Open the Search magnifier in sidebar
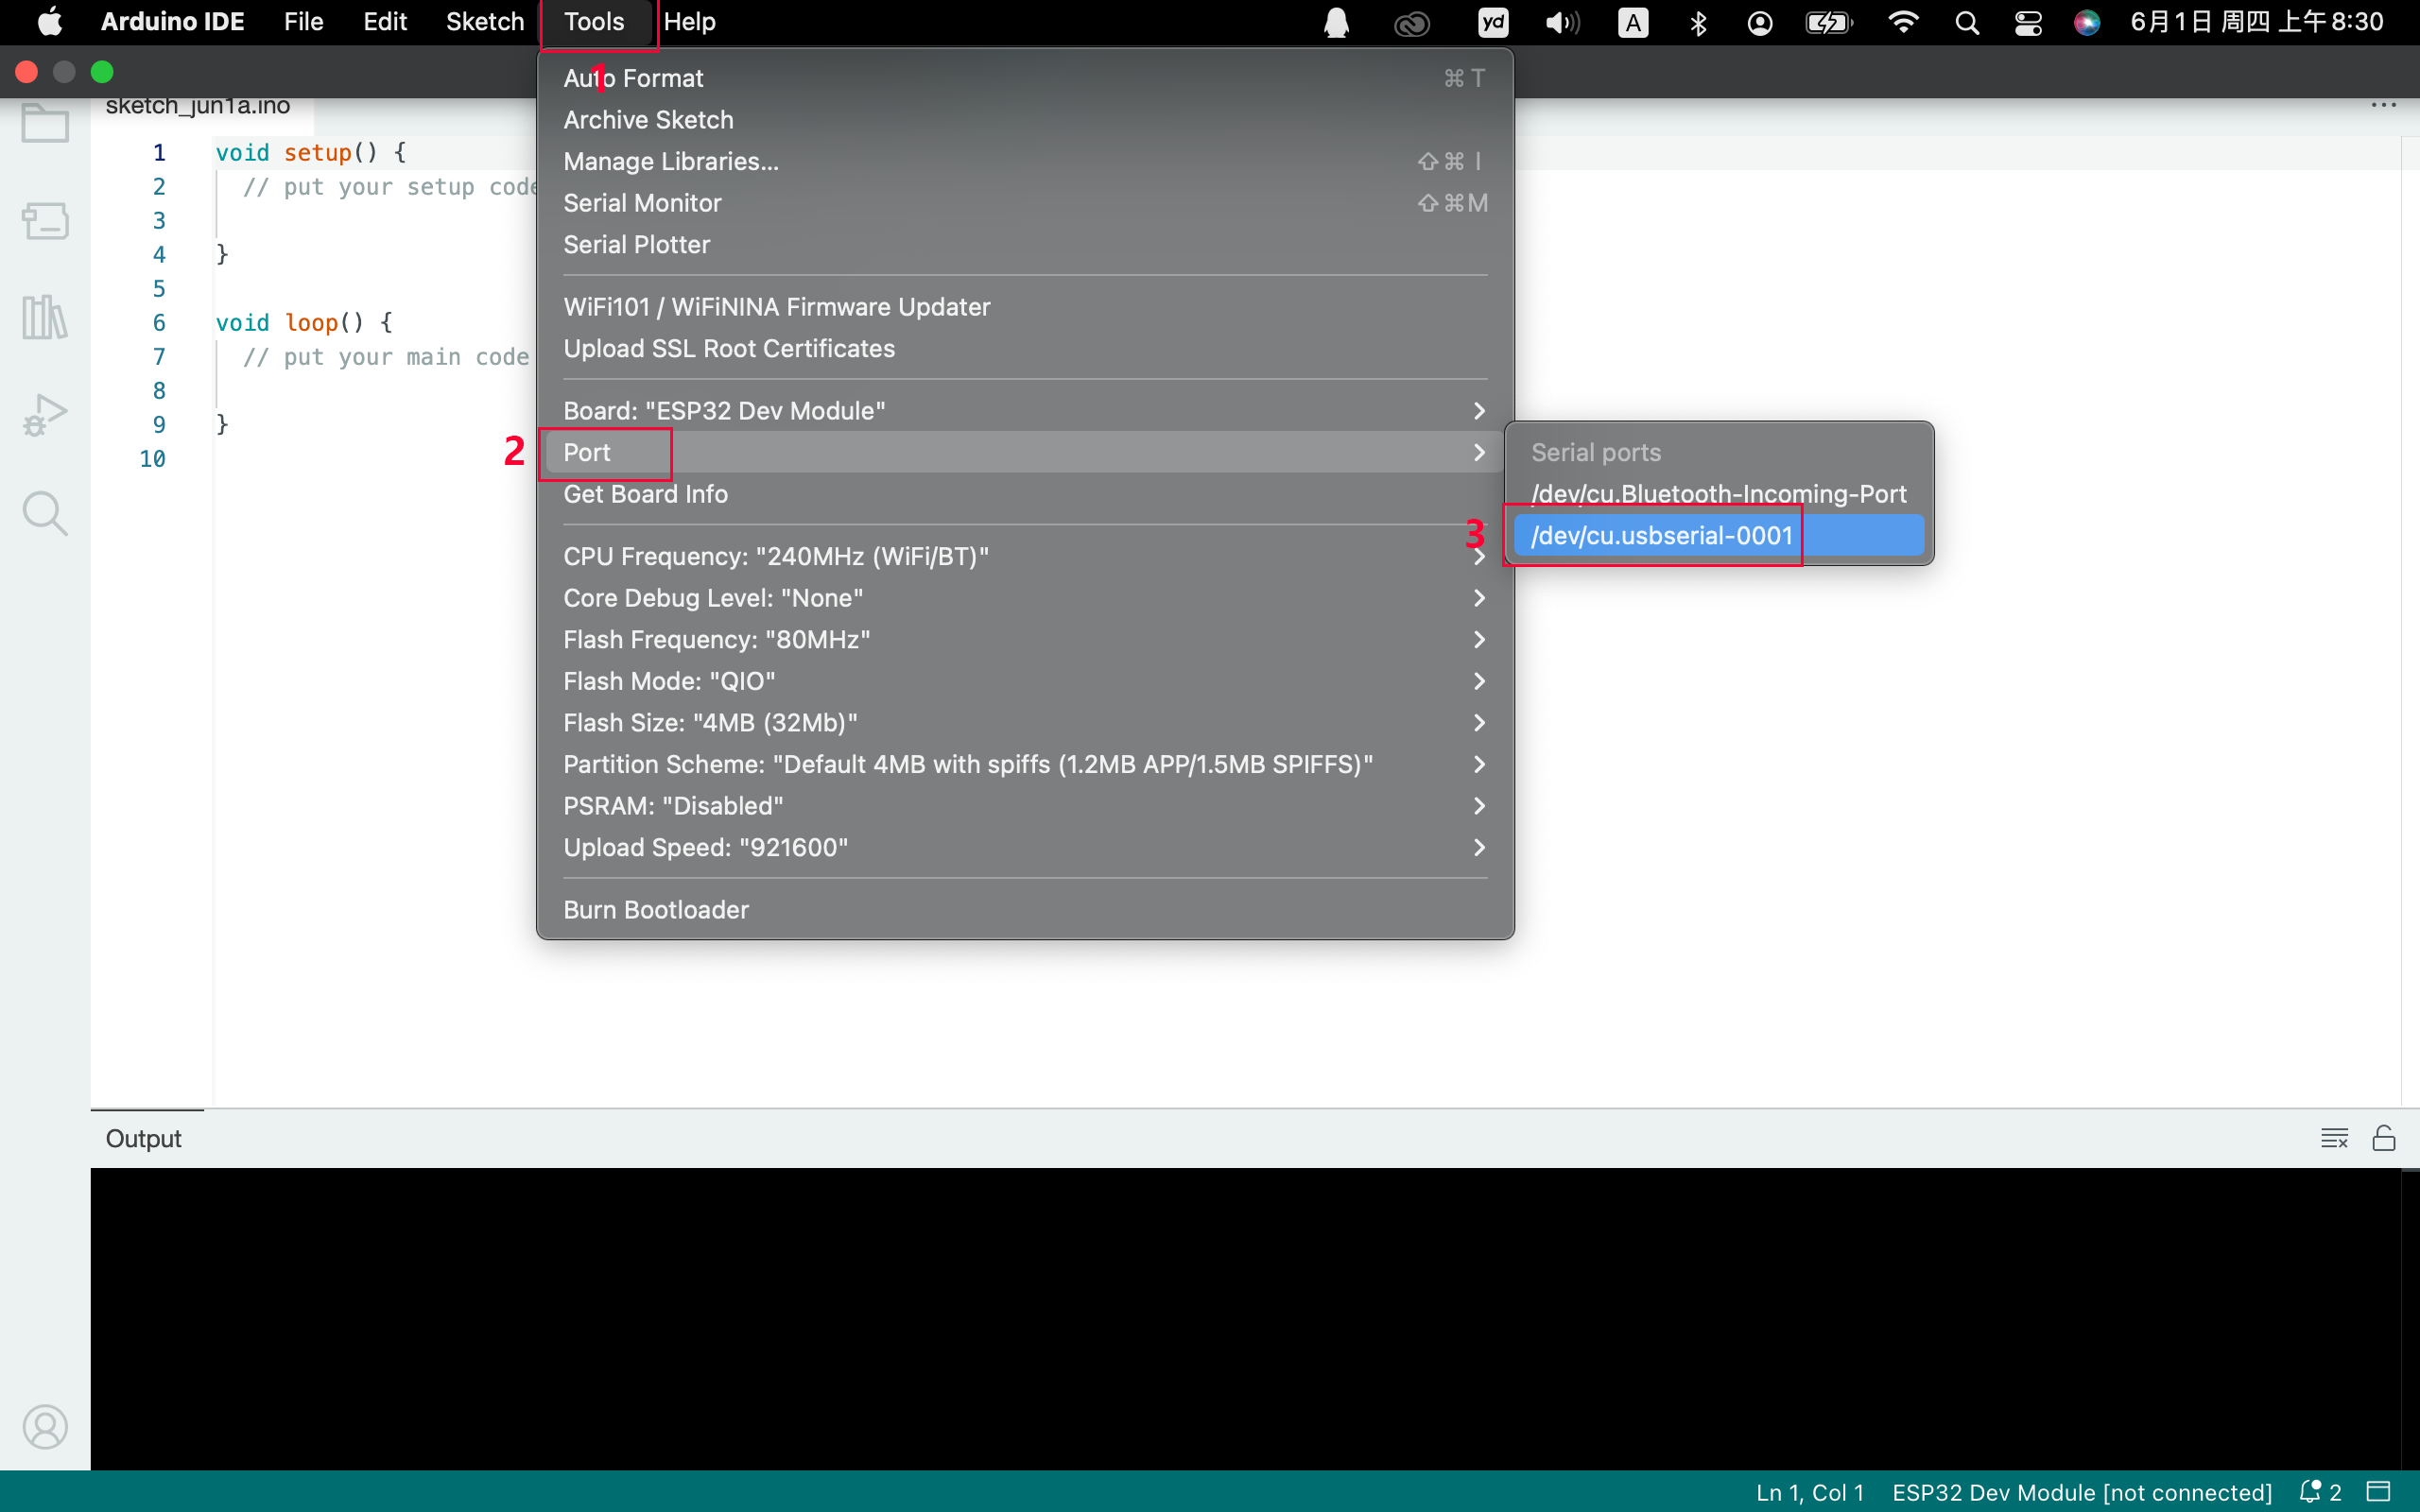Screen dimensions: 2420x1512 point(45,513)
